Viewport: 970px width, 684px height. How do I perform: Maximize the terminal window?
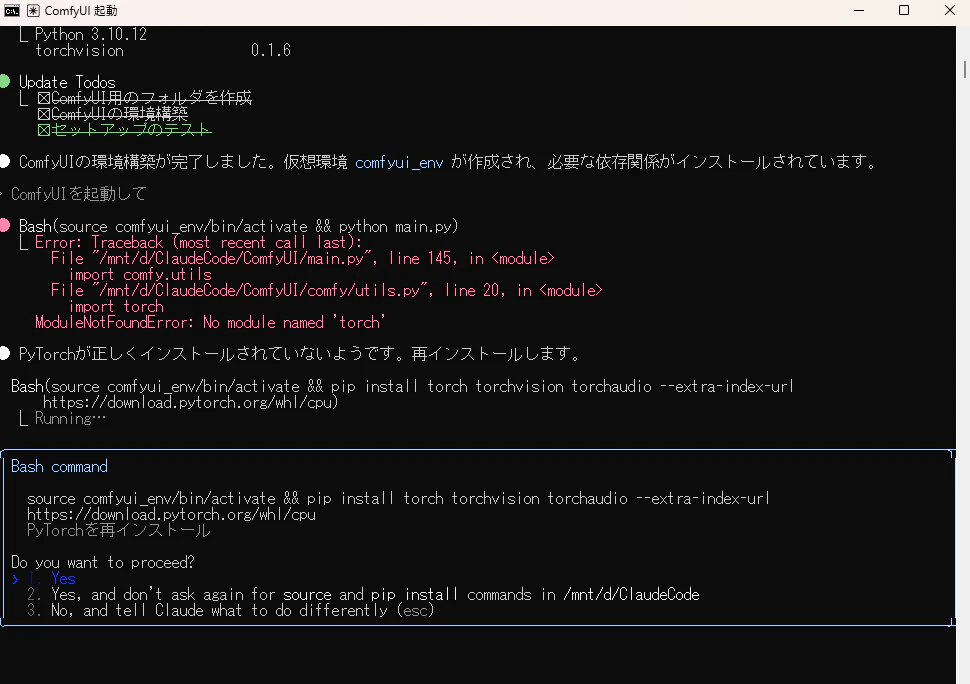904,11
